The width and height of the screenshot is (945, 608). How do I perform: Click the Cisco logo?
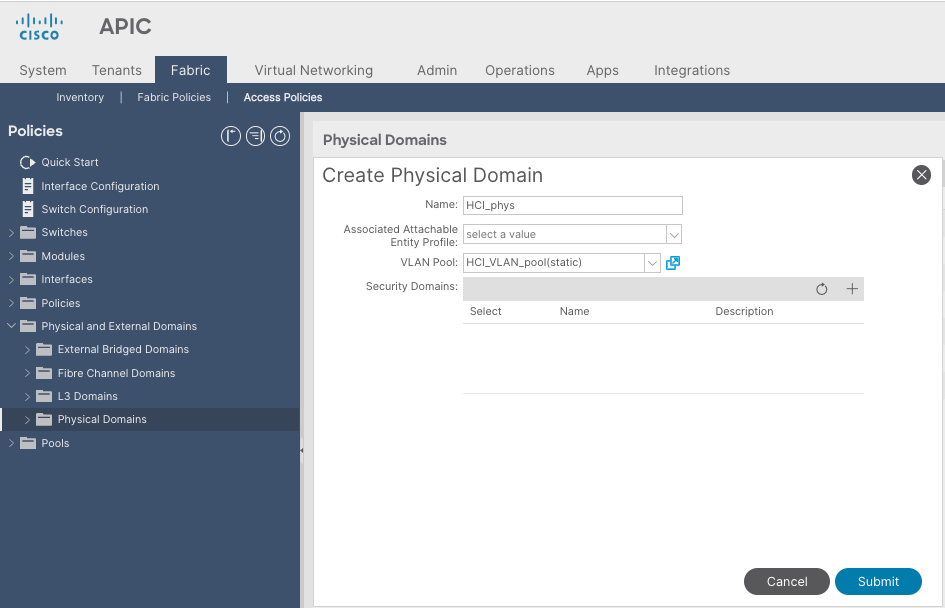pyautogui.click(x=39, y=27)
